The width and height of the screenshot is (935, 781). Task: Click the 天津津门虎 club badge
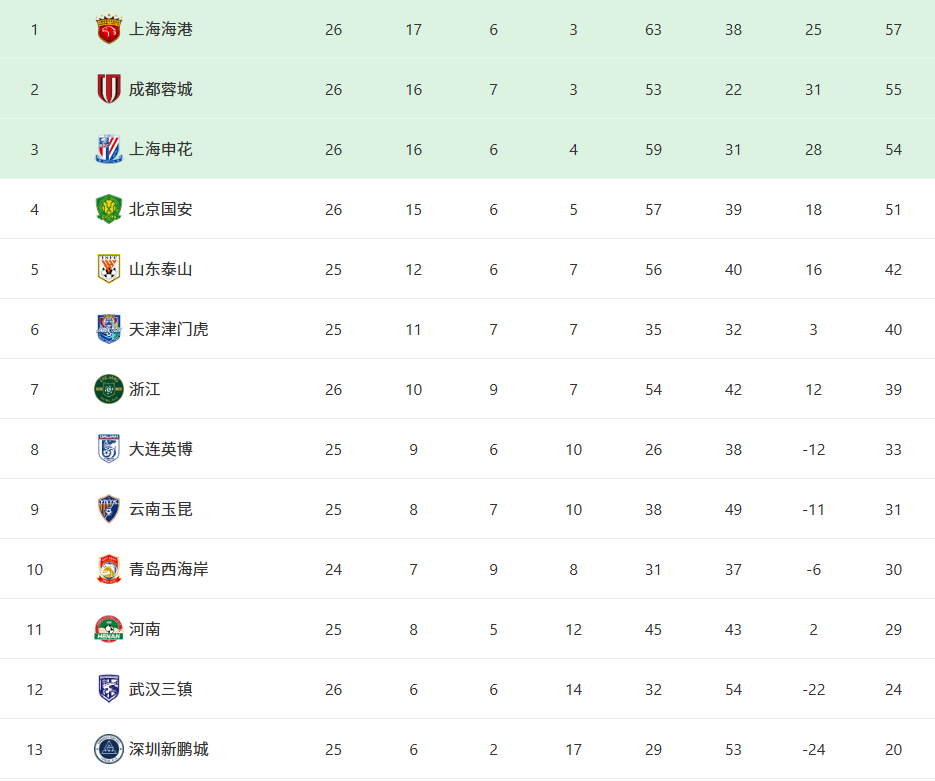109,329
